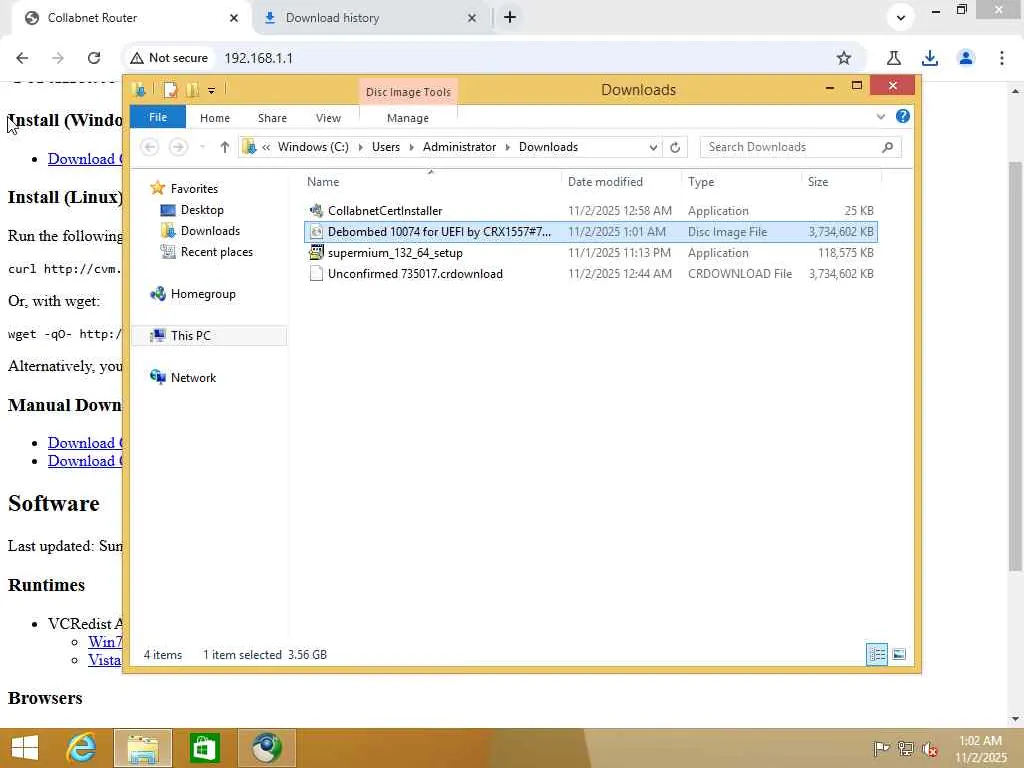This screenshot has width=1024, height=768.
Task: Open Windows Store from taskbar
Action: point(204,748)
